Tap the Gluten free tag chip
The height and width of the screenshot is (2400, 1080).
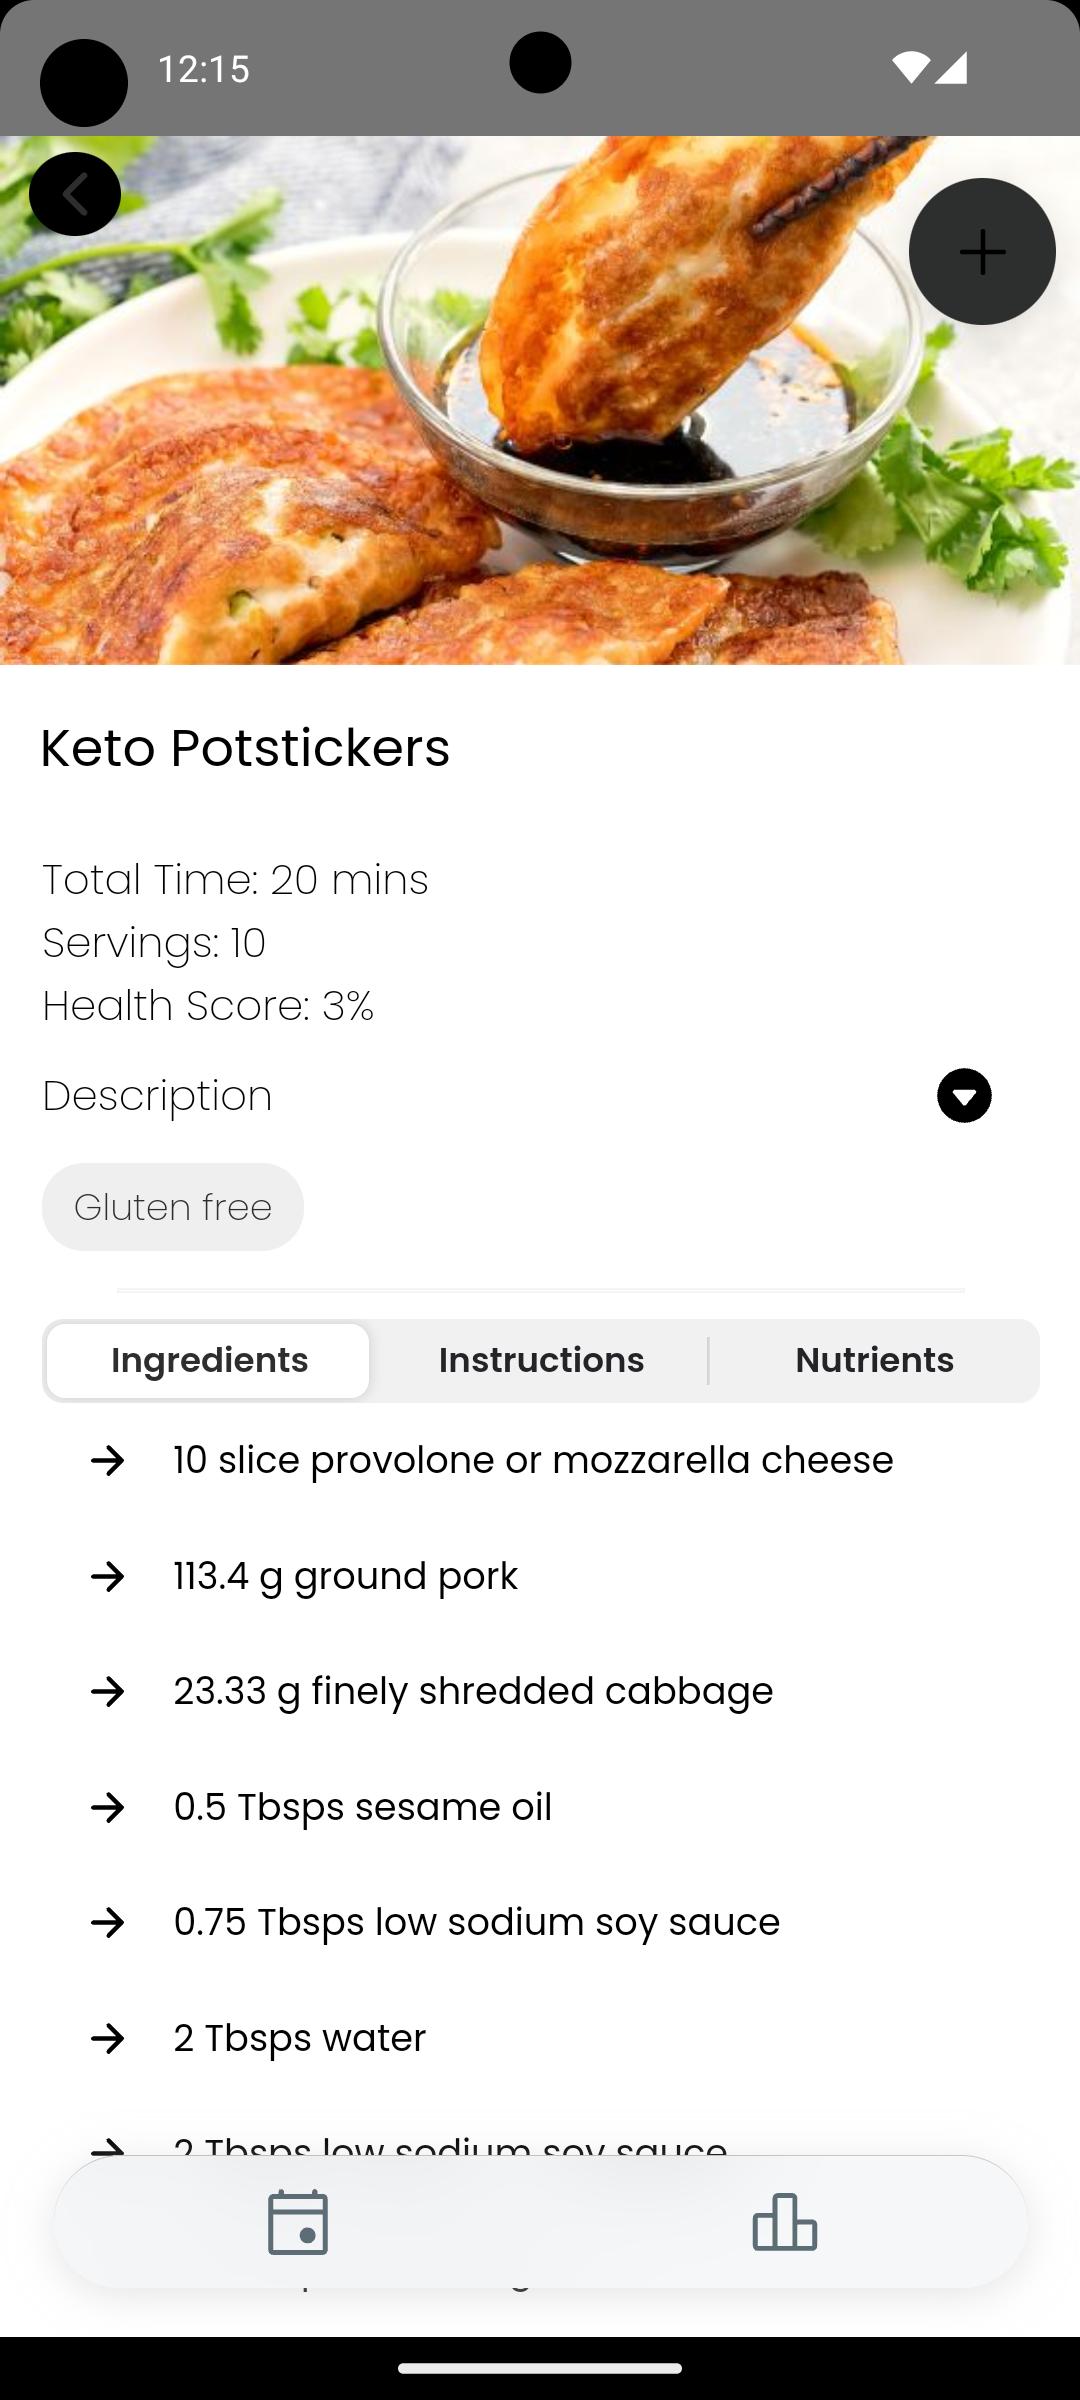(173, 1207)
